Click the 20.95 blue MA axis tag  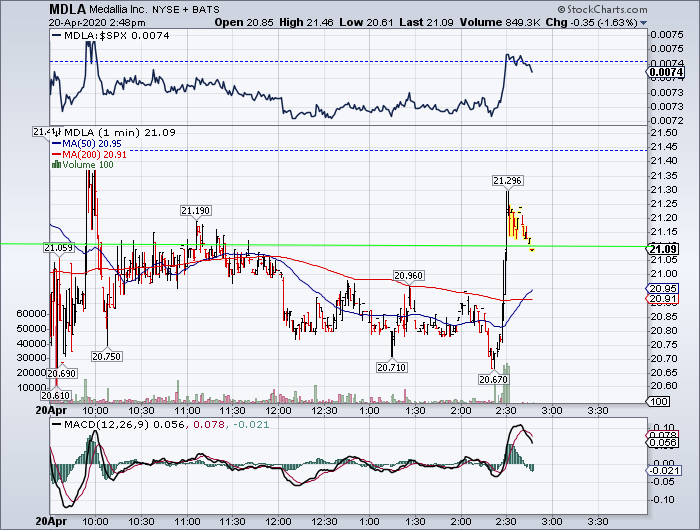(662, 288)
